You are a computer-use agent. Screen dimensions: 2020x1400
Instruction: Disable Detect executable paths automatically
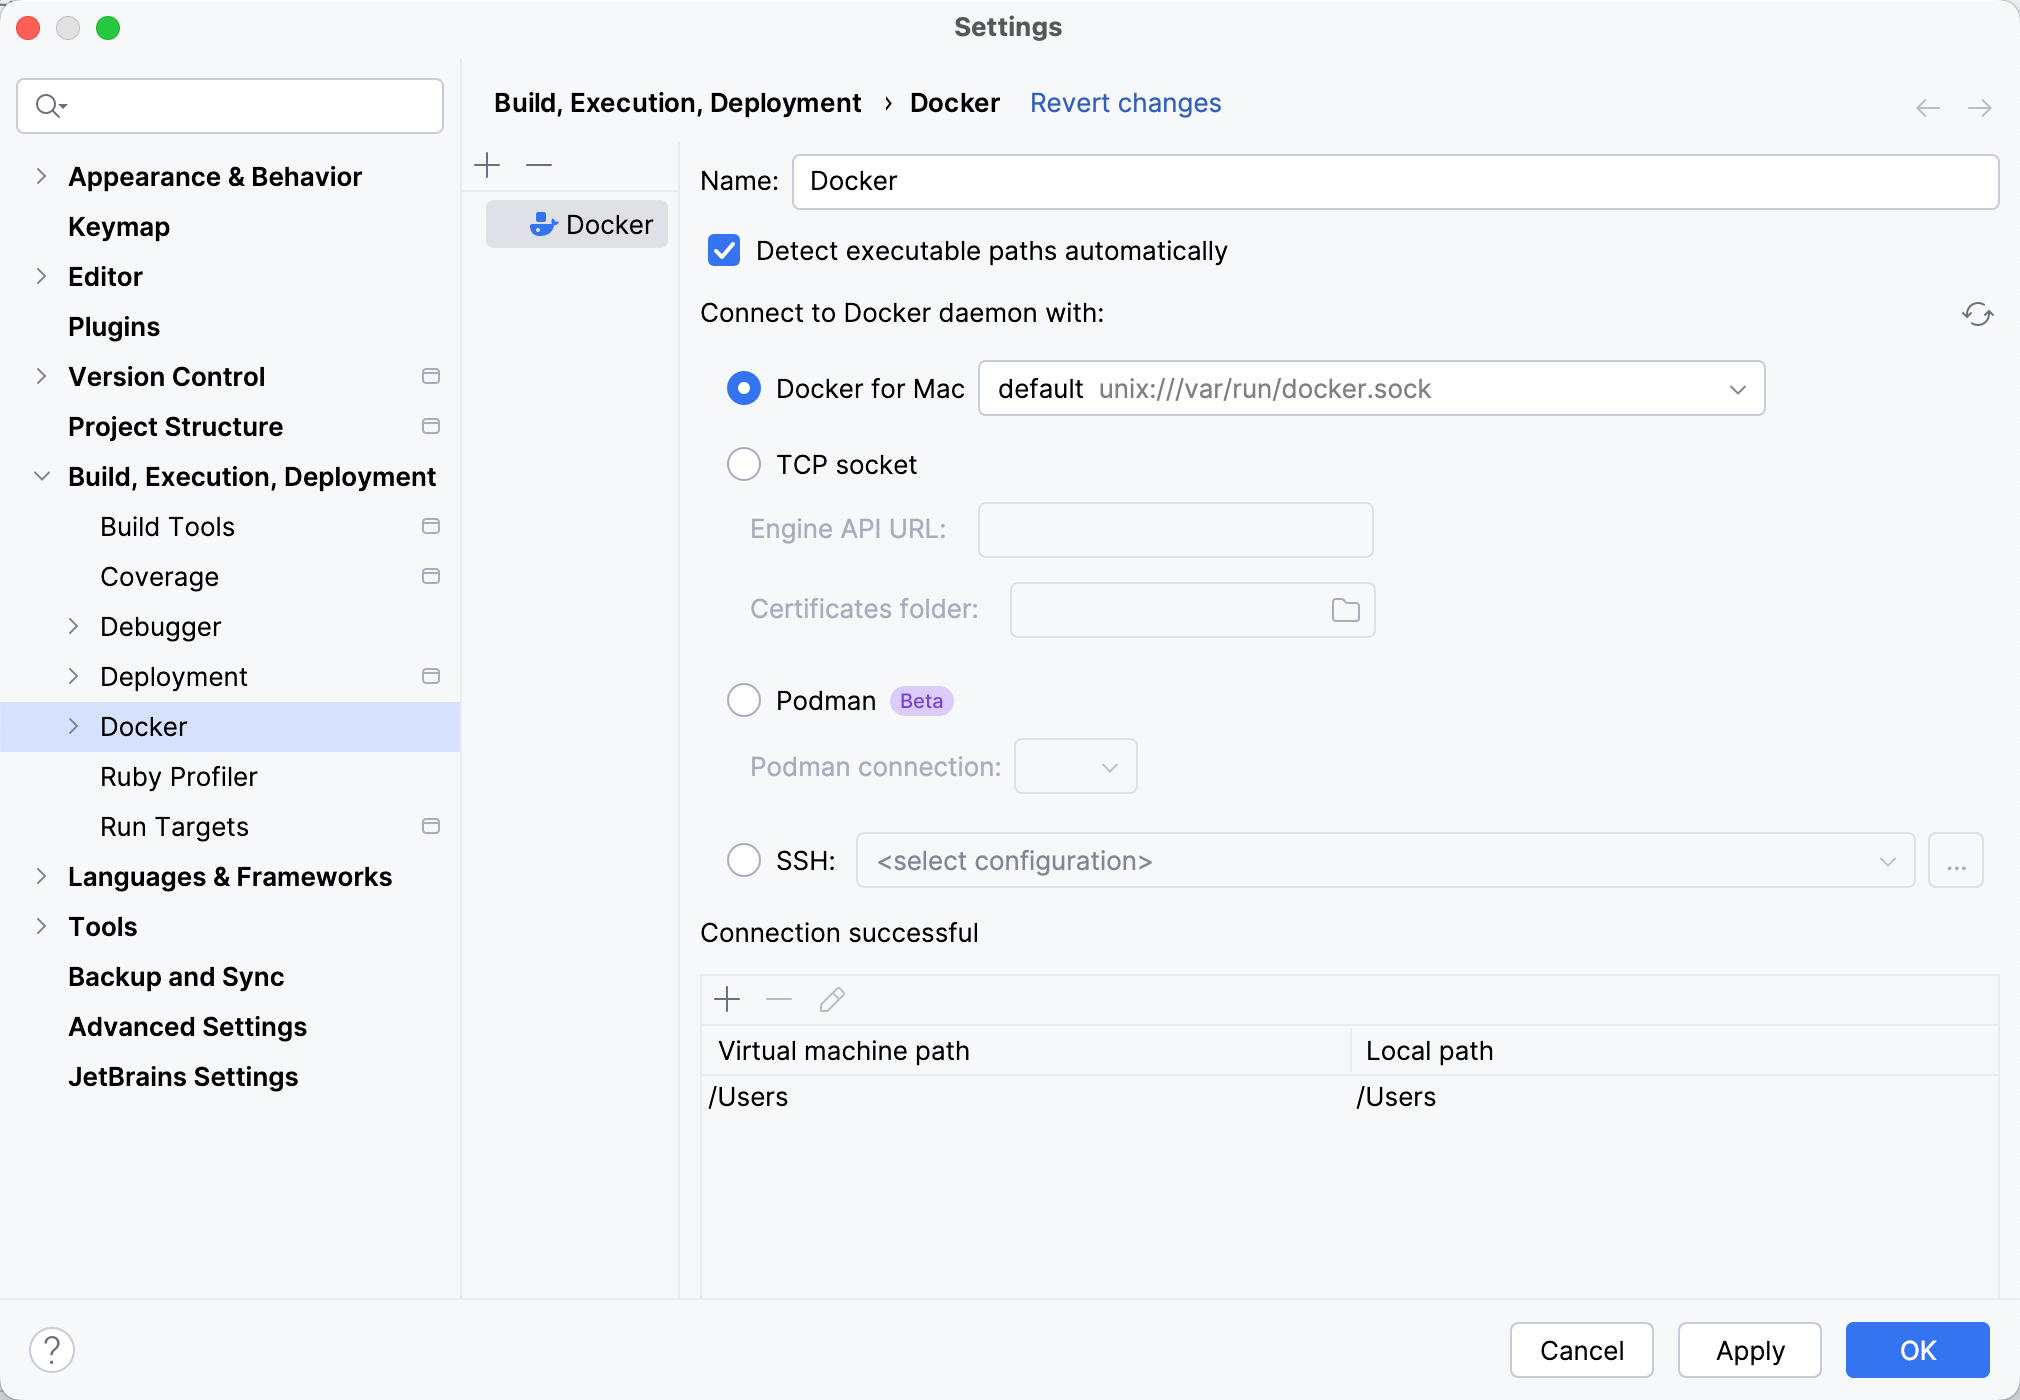723,251
